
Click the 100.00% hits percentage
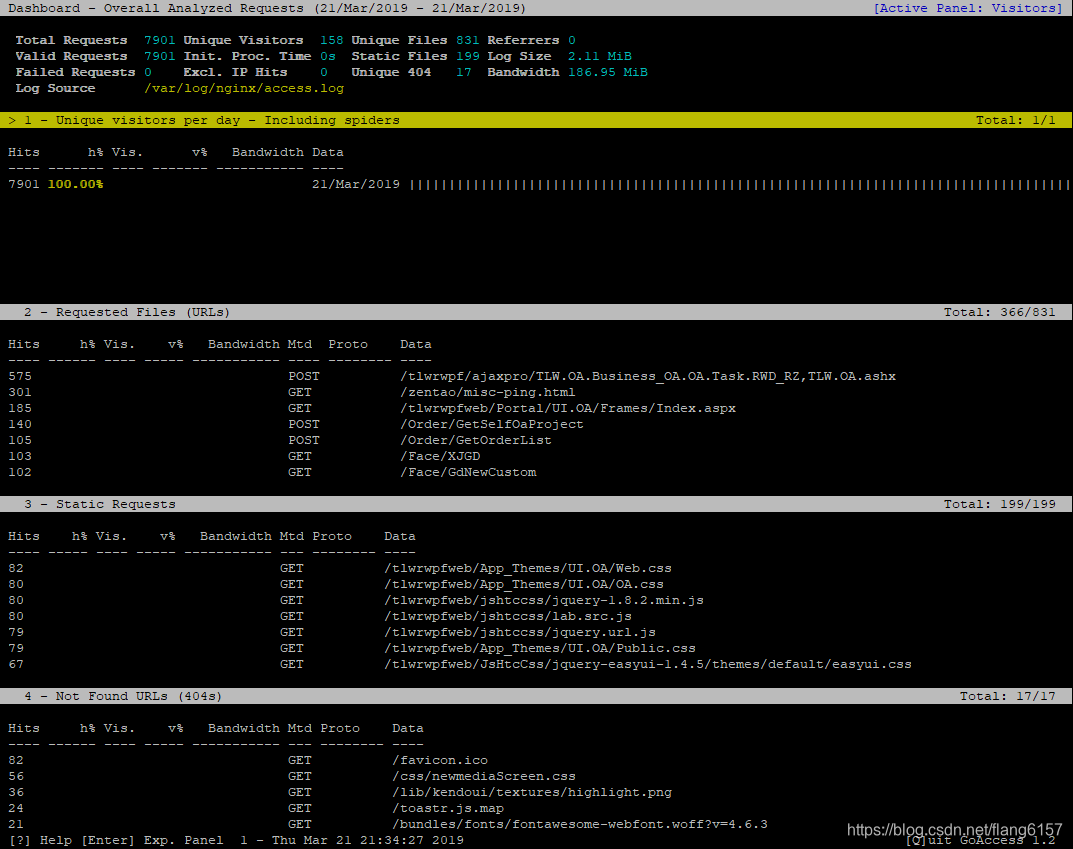pos(75,184)
